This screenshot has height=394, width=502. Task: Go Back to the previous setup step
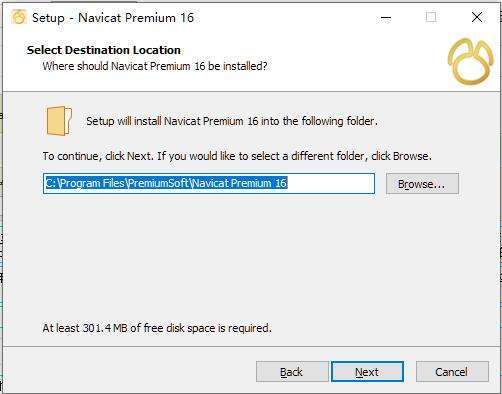pyautogui.click(x=292, y=372)
